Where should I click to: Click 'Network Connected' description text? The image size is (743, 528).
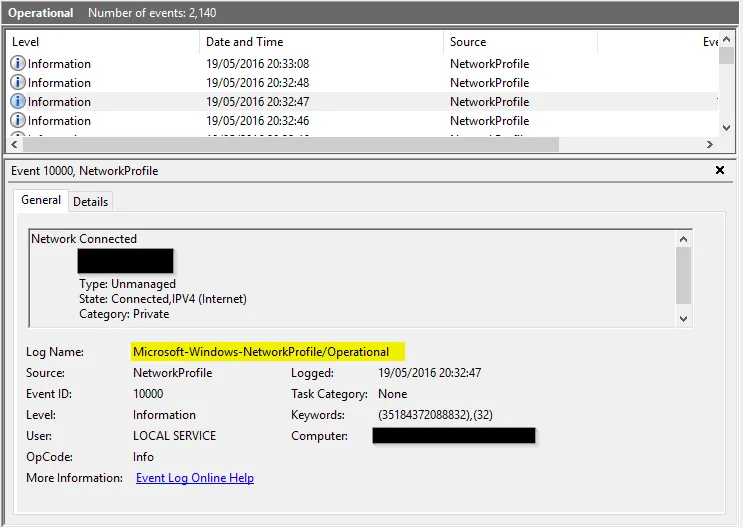click(84, 238)
